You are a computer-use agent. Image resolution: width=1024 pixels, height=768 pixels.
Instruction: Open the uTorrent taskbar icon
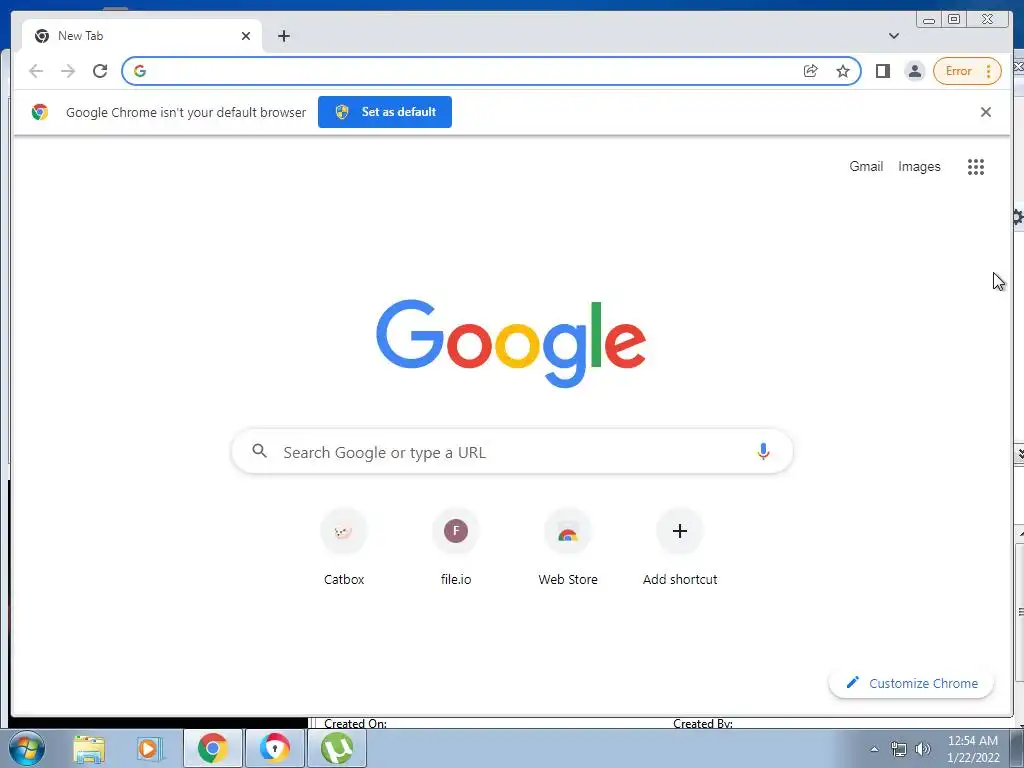click(337, 748)
